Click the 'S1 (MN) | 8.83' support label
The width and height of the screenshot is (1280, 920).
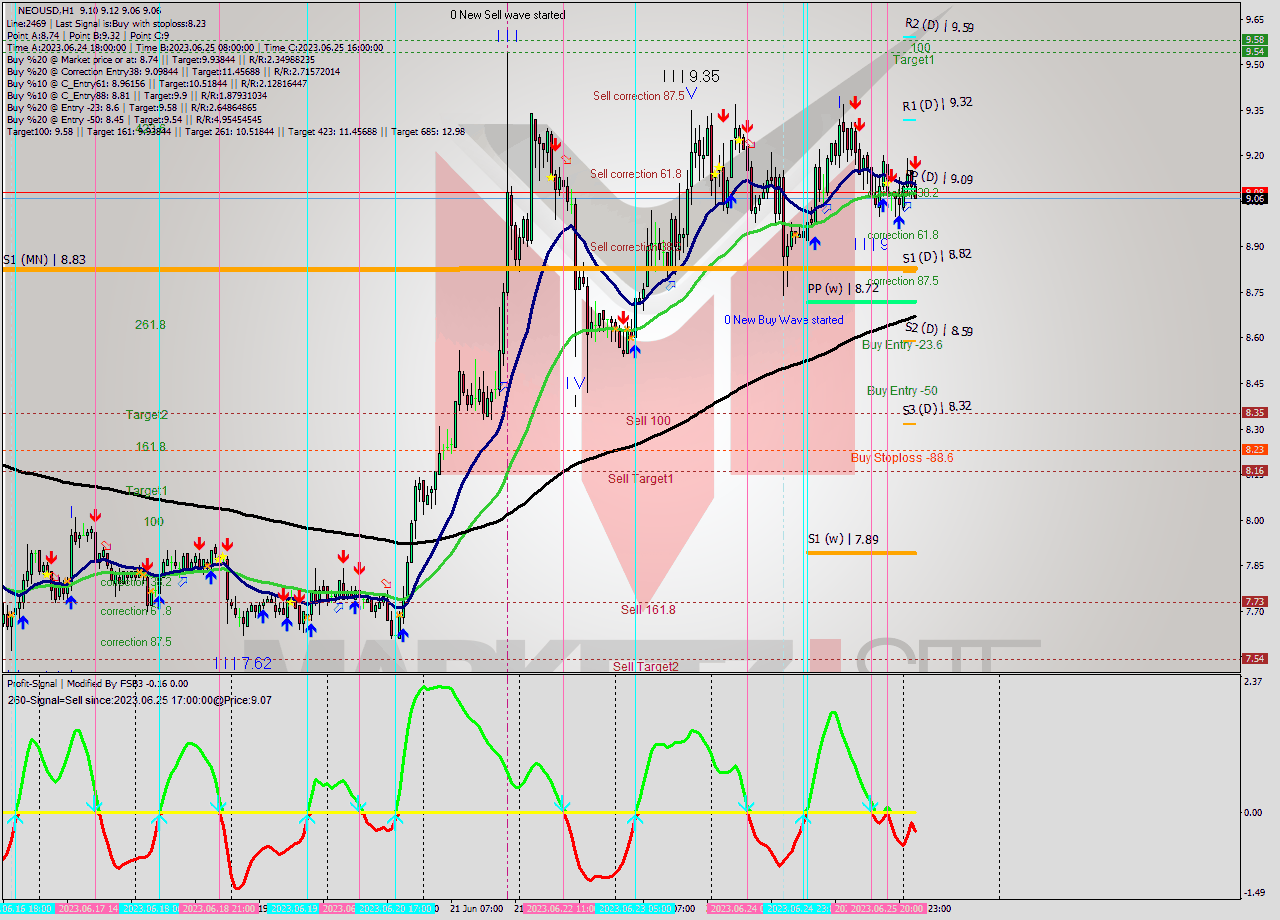coord(43,259)
